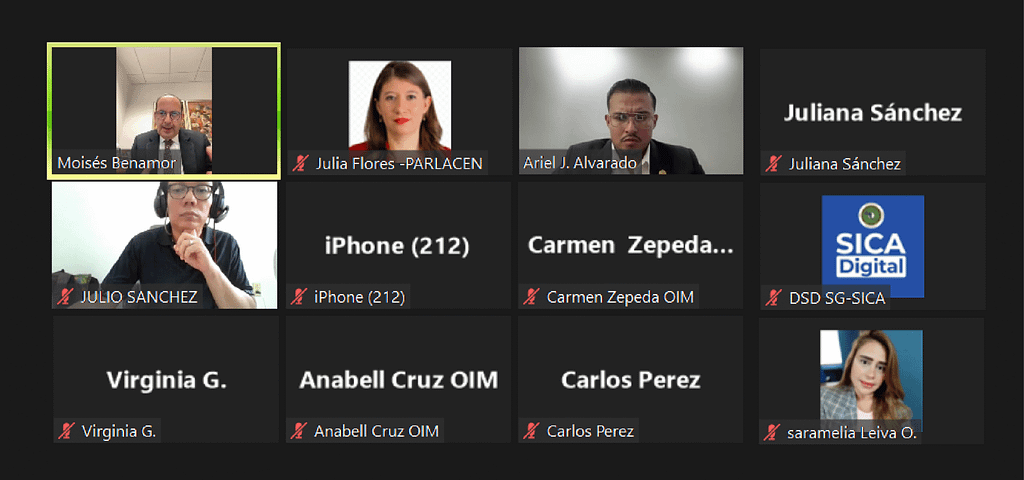Click muted mic icon beside Virginia G. label
This screenshot has height=480, width=1024.
coord(66,431)
